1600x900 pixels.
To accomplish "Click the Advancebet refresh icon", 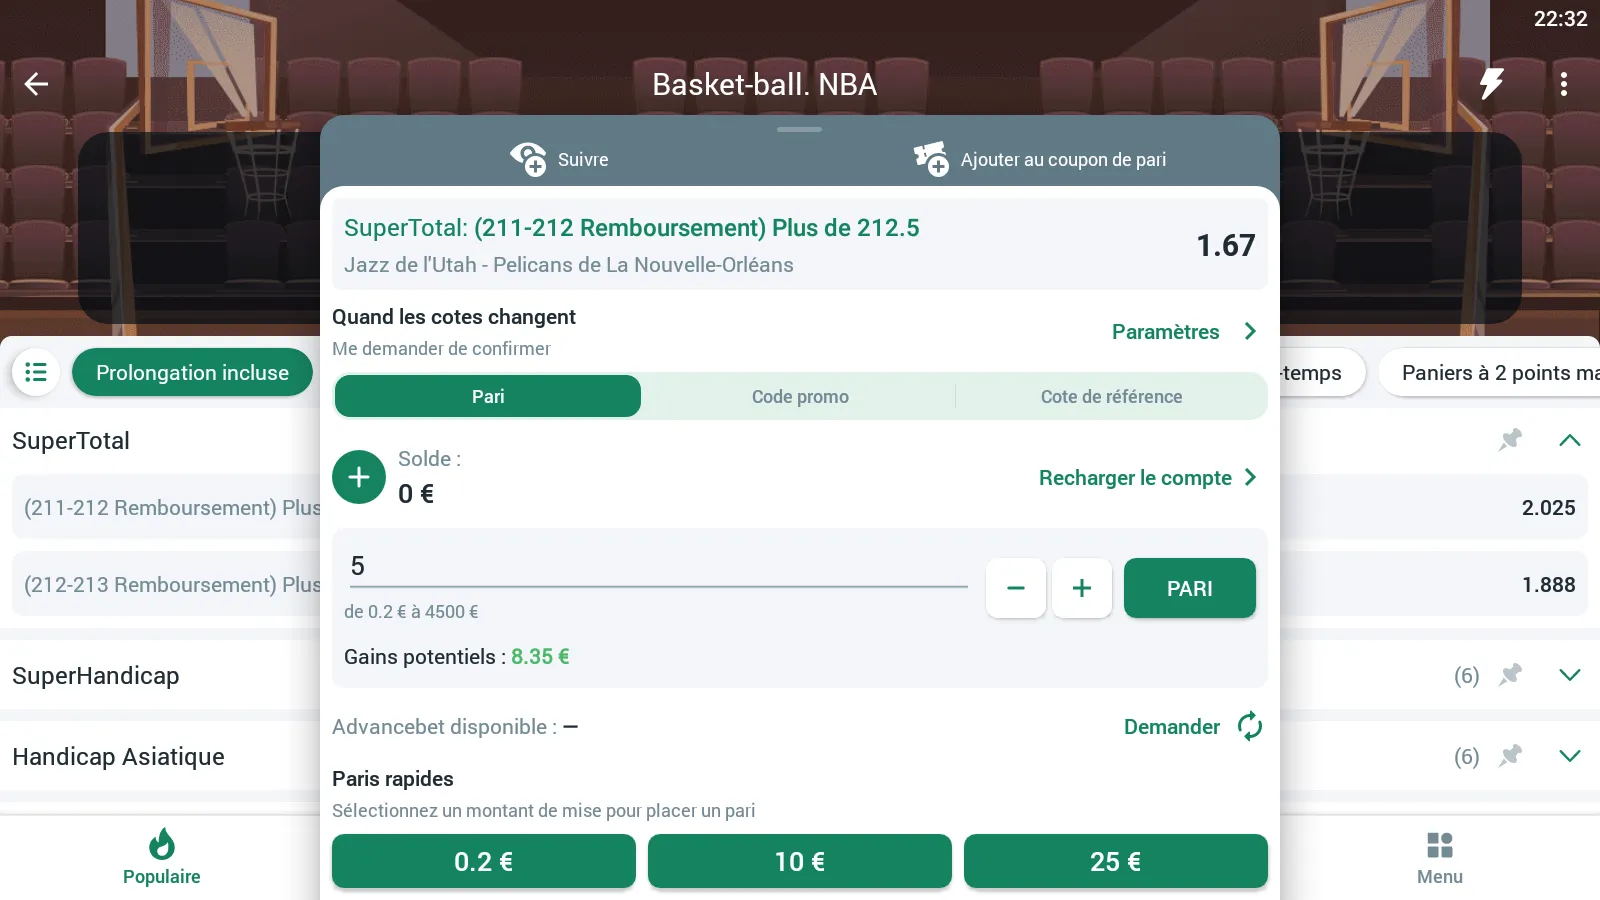I will 1250,726.
